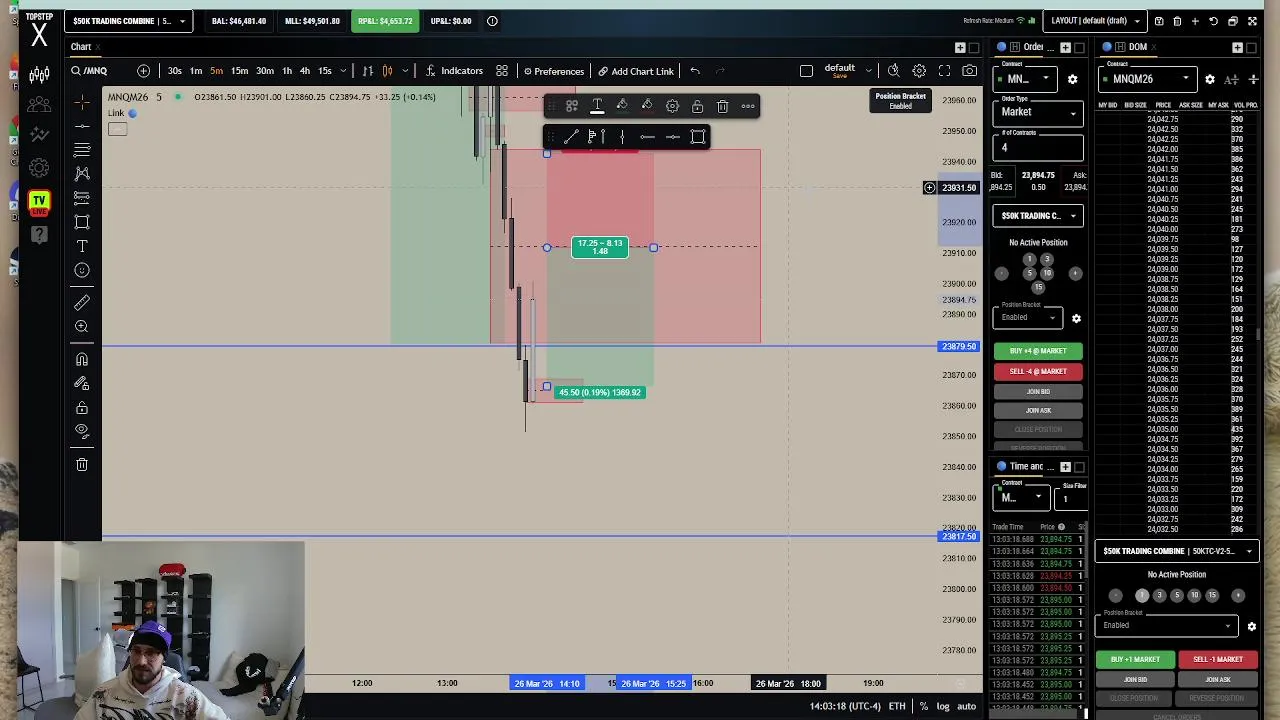Select the 1h timeframe
Viewport: 1280px width, 720px height.
coord(287,71)
